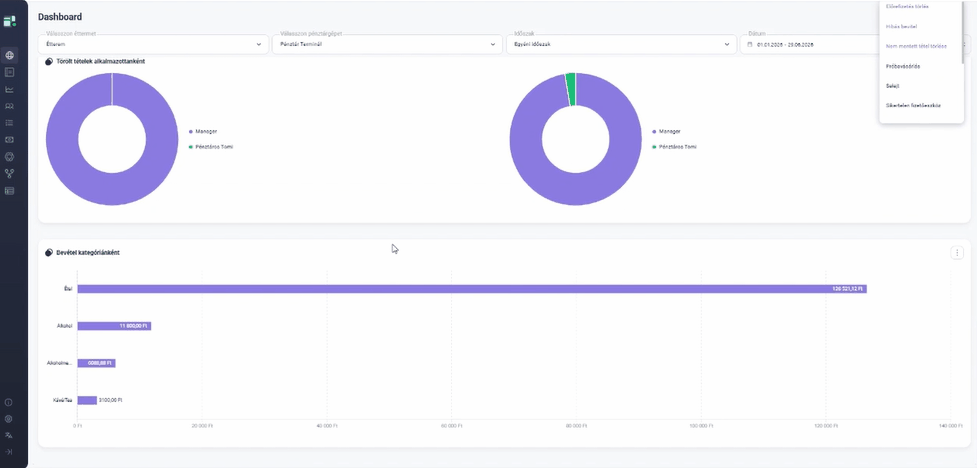Click the branch fork sidebar icon
Viewport: 977px width, 468px height.
tap(9, 173)
